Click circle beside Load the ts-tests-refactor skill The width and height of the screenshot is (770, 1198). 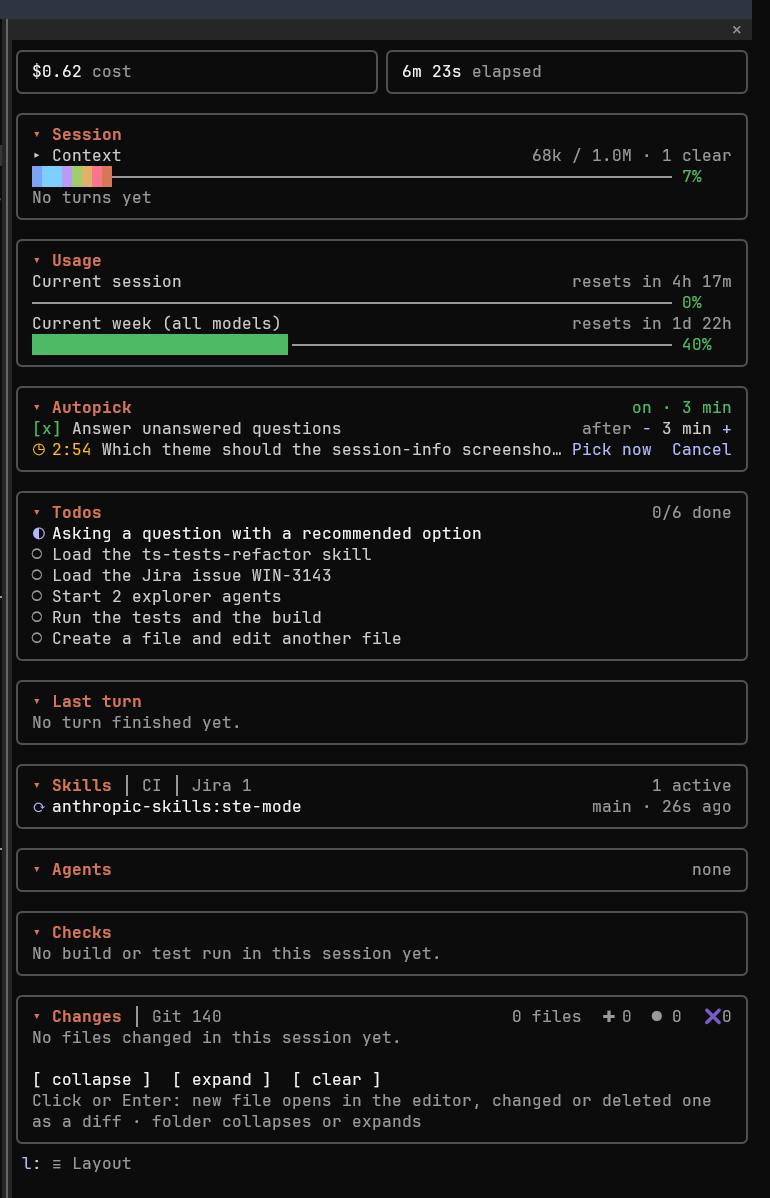tap(37, 555)
